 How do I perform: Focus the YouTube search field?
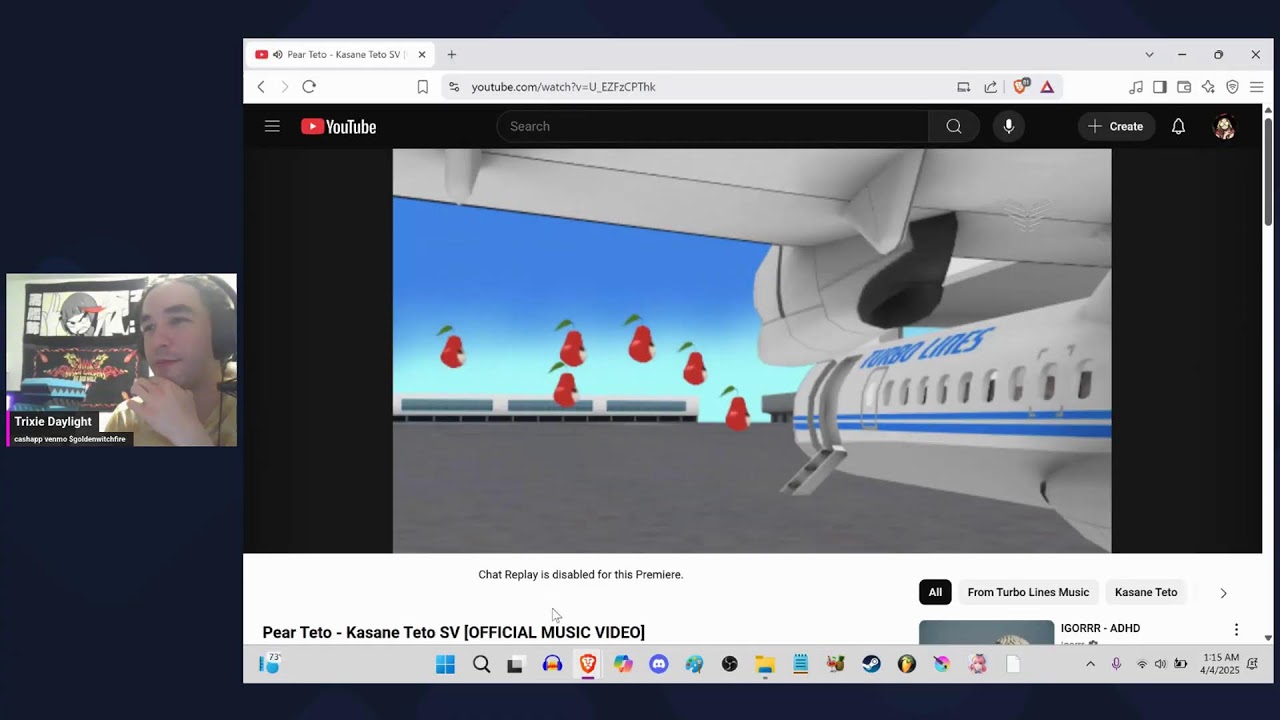pyautogui.click(x=712, y=126)
